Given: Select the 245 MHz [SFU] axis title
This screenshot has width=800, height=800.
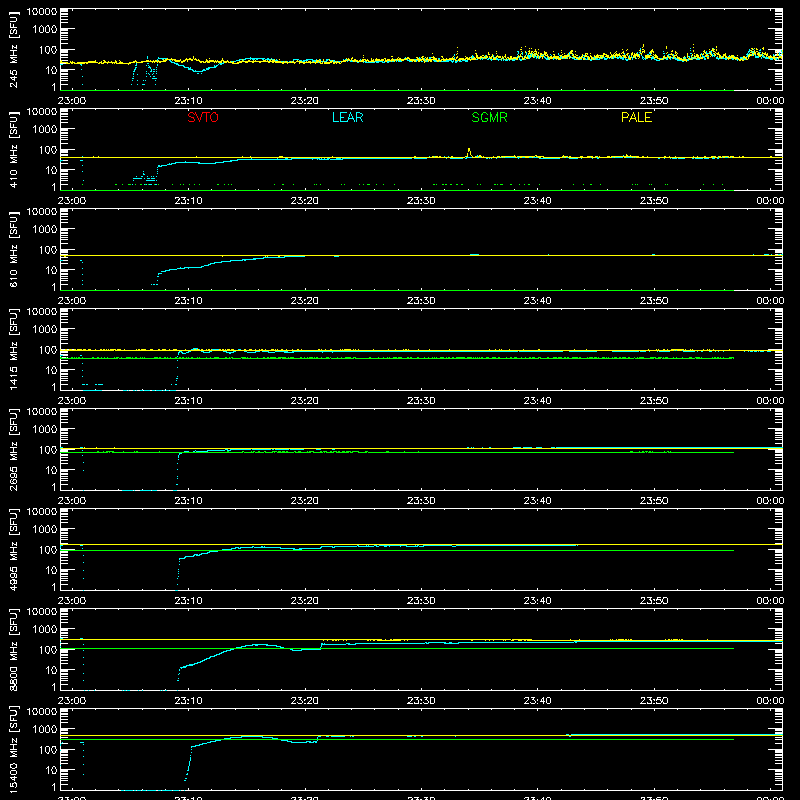Looking at the screenshot, I should pos(14,49).
